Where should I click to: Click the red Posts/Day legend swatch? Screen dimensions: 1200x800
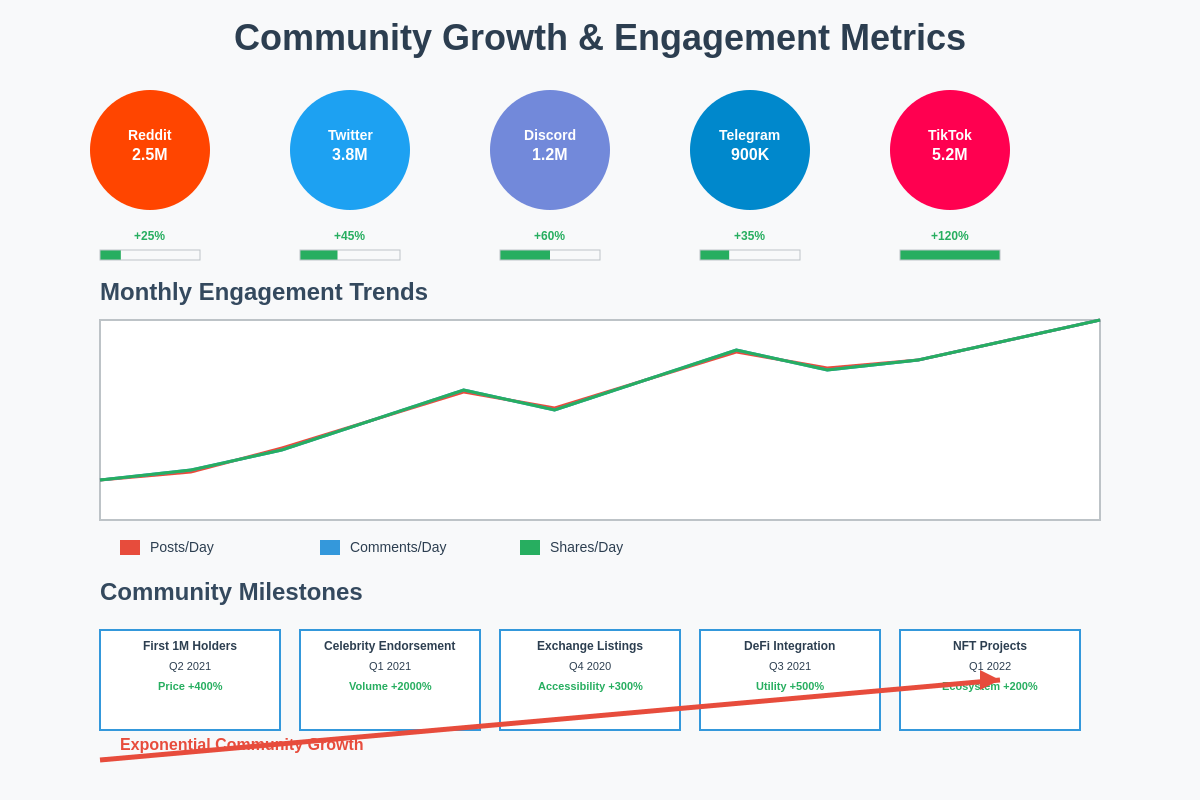130,547
